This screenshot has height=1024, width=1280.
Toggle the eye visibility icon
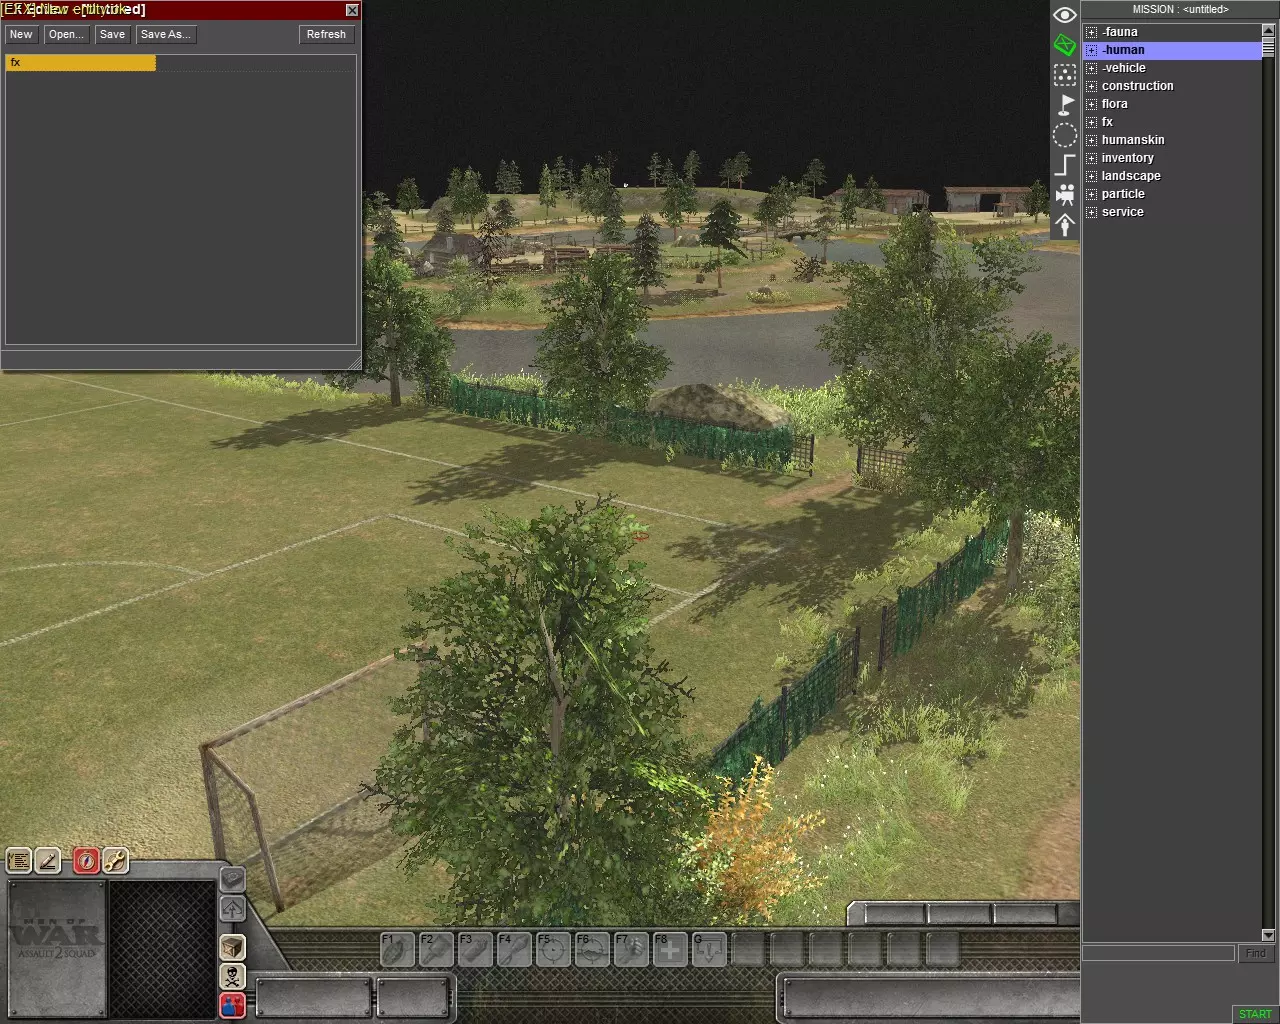pyautogui.click(x=1065, y=15)
